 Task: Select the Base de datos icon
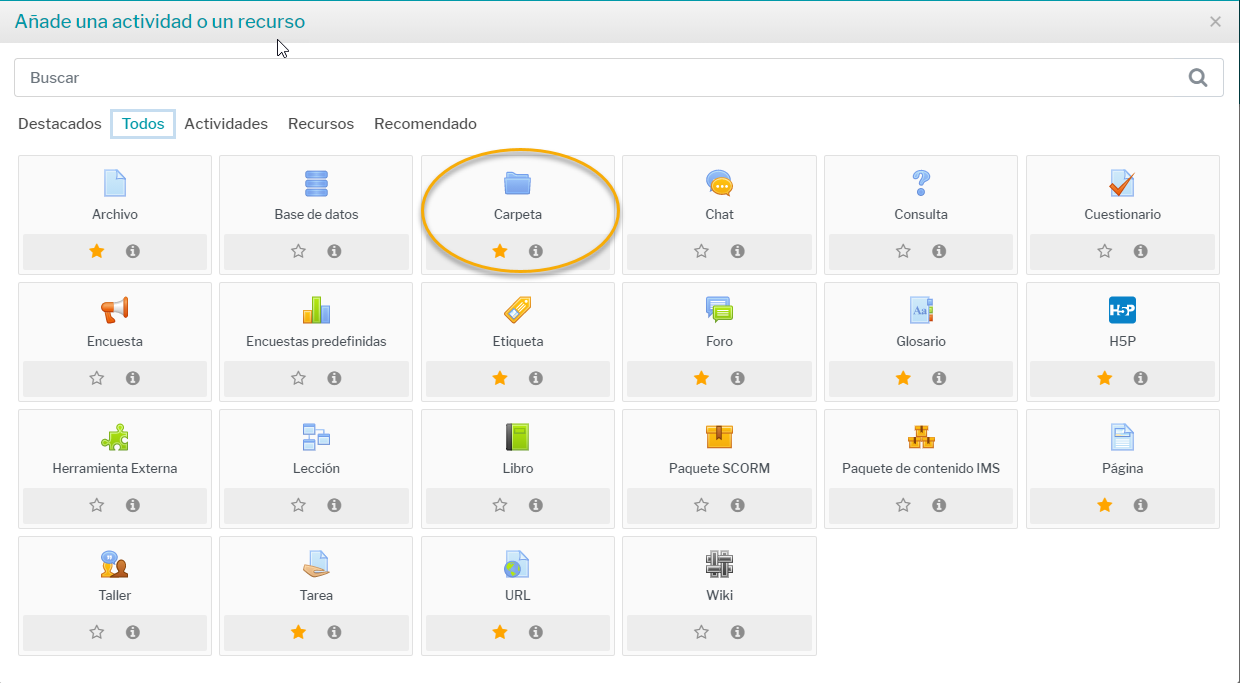coord(316,183)
